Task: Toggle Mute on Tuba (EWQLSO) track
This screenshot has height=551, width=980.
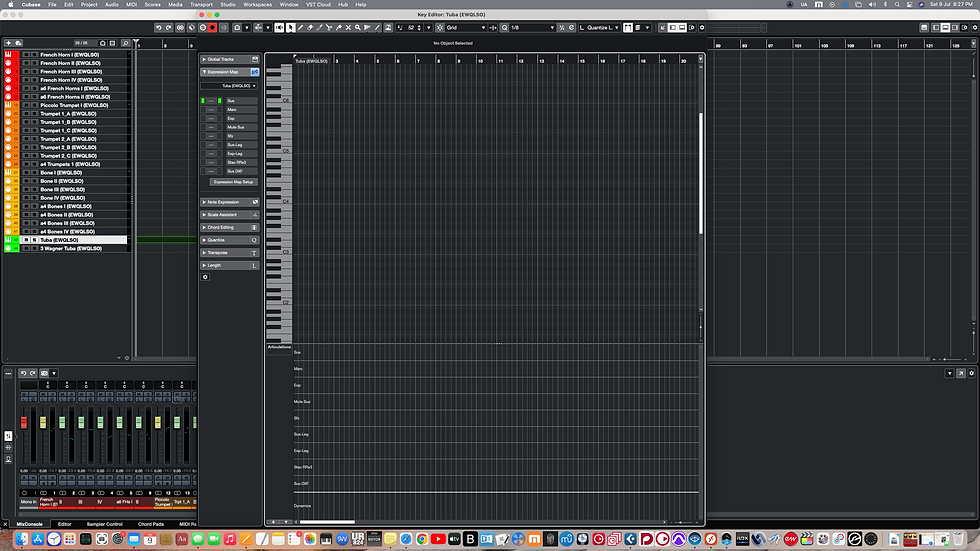Action: pyautogui.click(x=26, y=240)
